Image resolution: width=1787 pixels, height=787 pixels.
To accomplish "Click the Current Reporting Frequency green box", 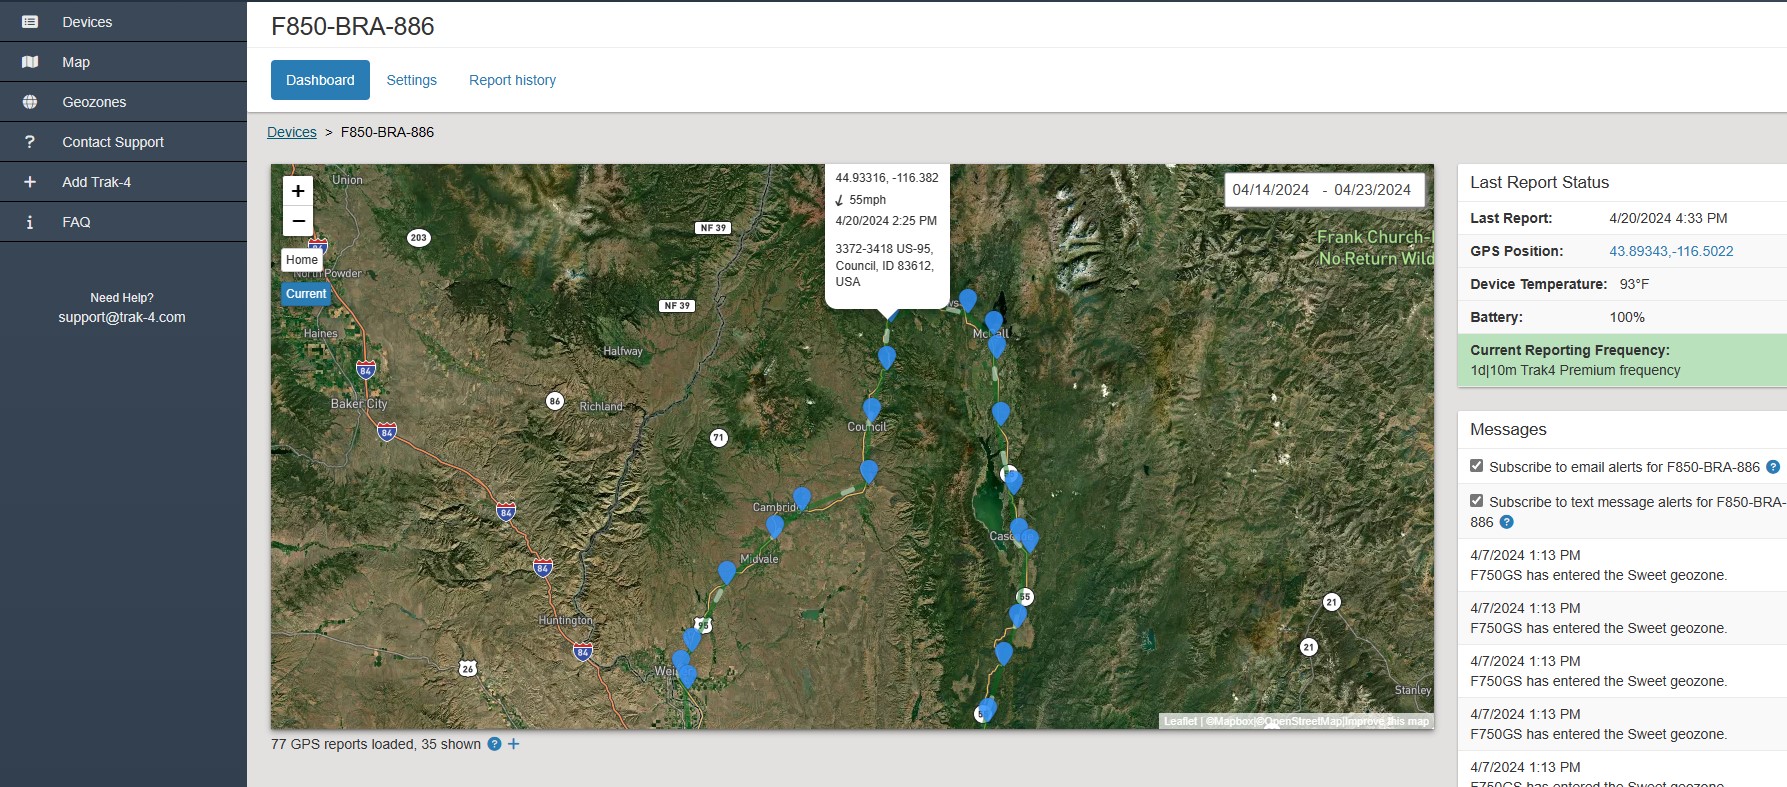I will pos(1622,360).
